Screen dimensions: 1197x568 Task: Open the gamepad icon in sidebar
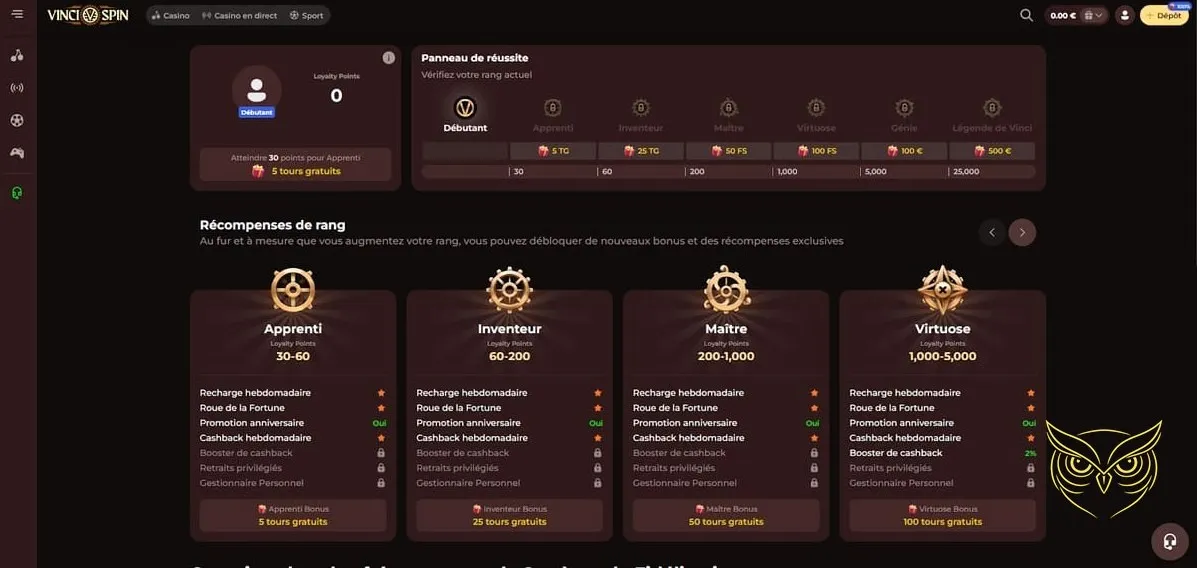click(x=17, y=153)
